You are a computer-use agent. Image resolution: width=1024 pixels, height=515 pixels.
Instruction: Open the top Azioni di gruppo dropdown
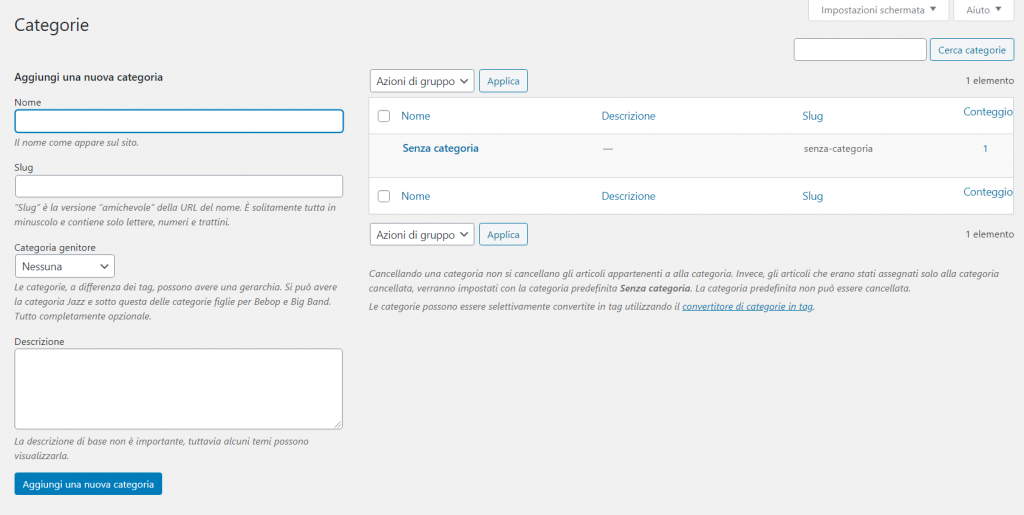coord(421,81)
